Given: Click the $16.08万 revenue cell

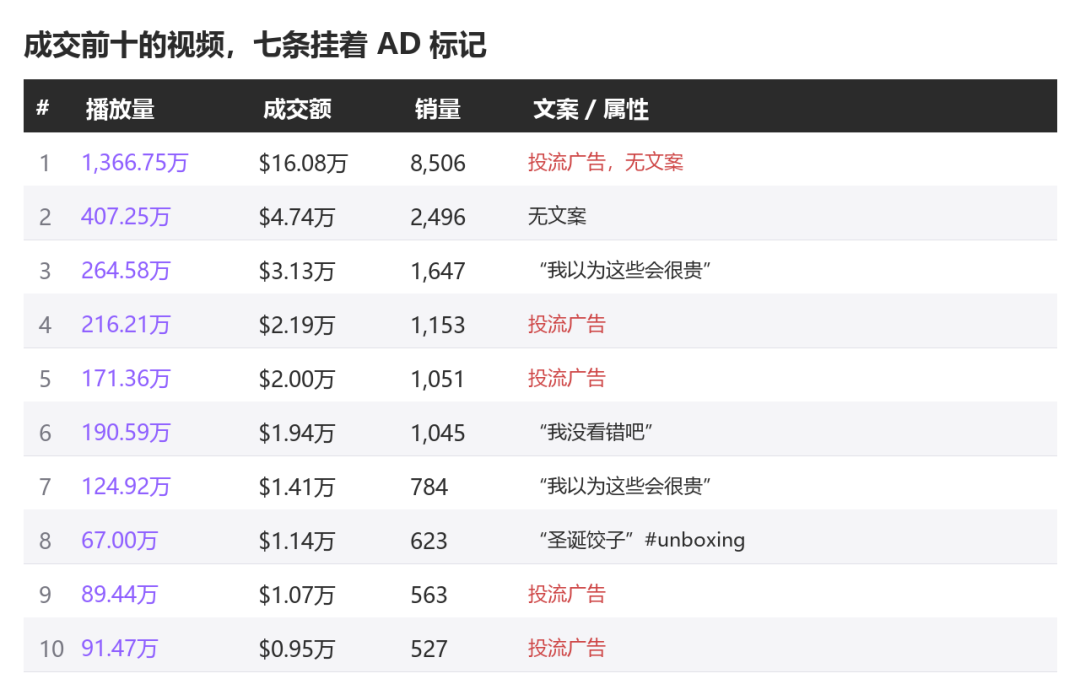Looking at the screenshot, I should [303, 163].
